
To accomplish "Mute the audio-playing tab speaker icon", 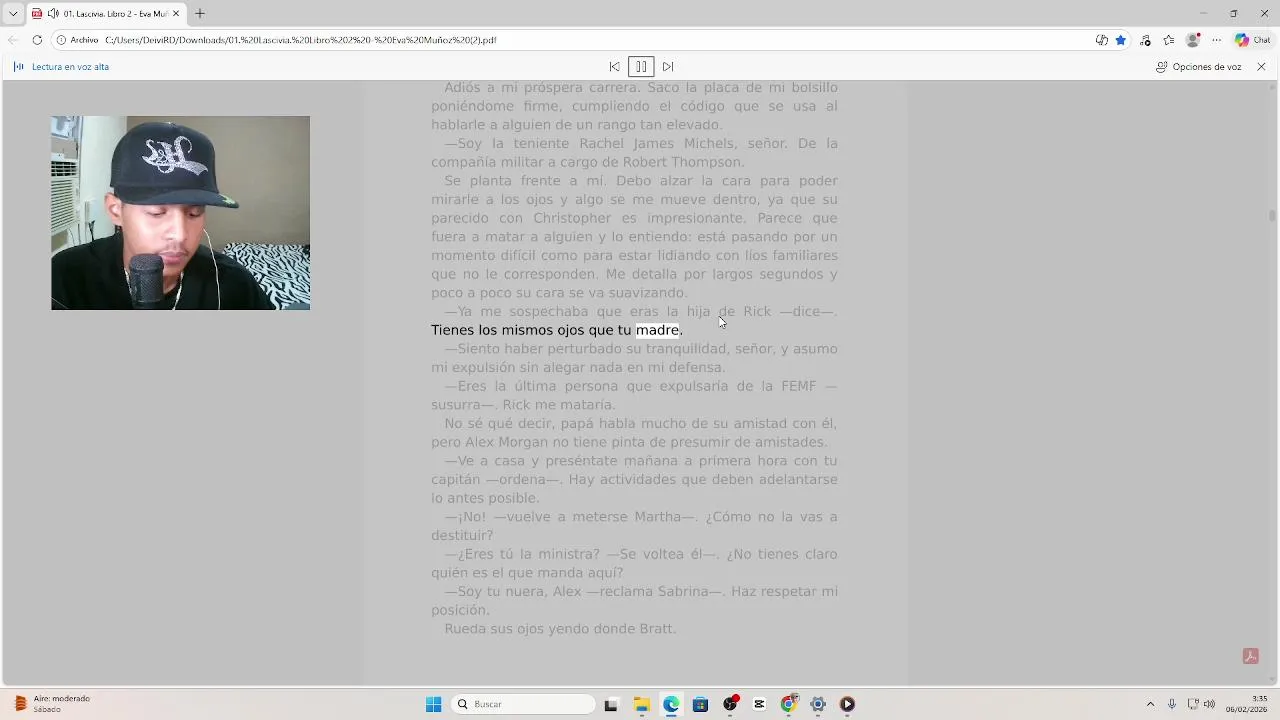I will click(52, 13).
